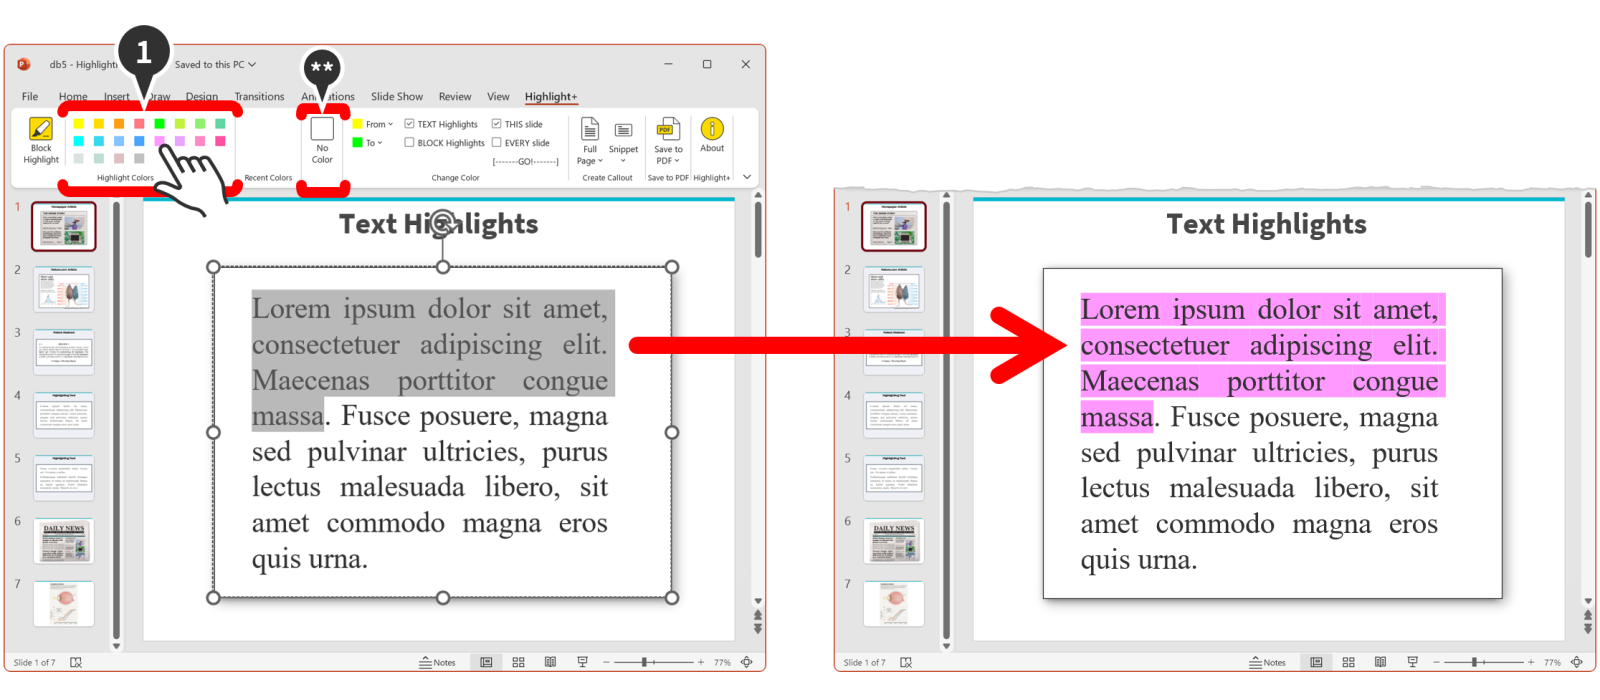
Task: Select the Highlight+ tab
Action: 551,97
